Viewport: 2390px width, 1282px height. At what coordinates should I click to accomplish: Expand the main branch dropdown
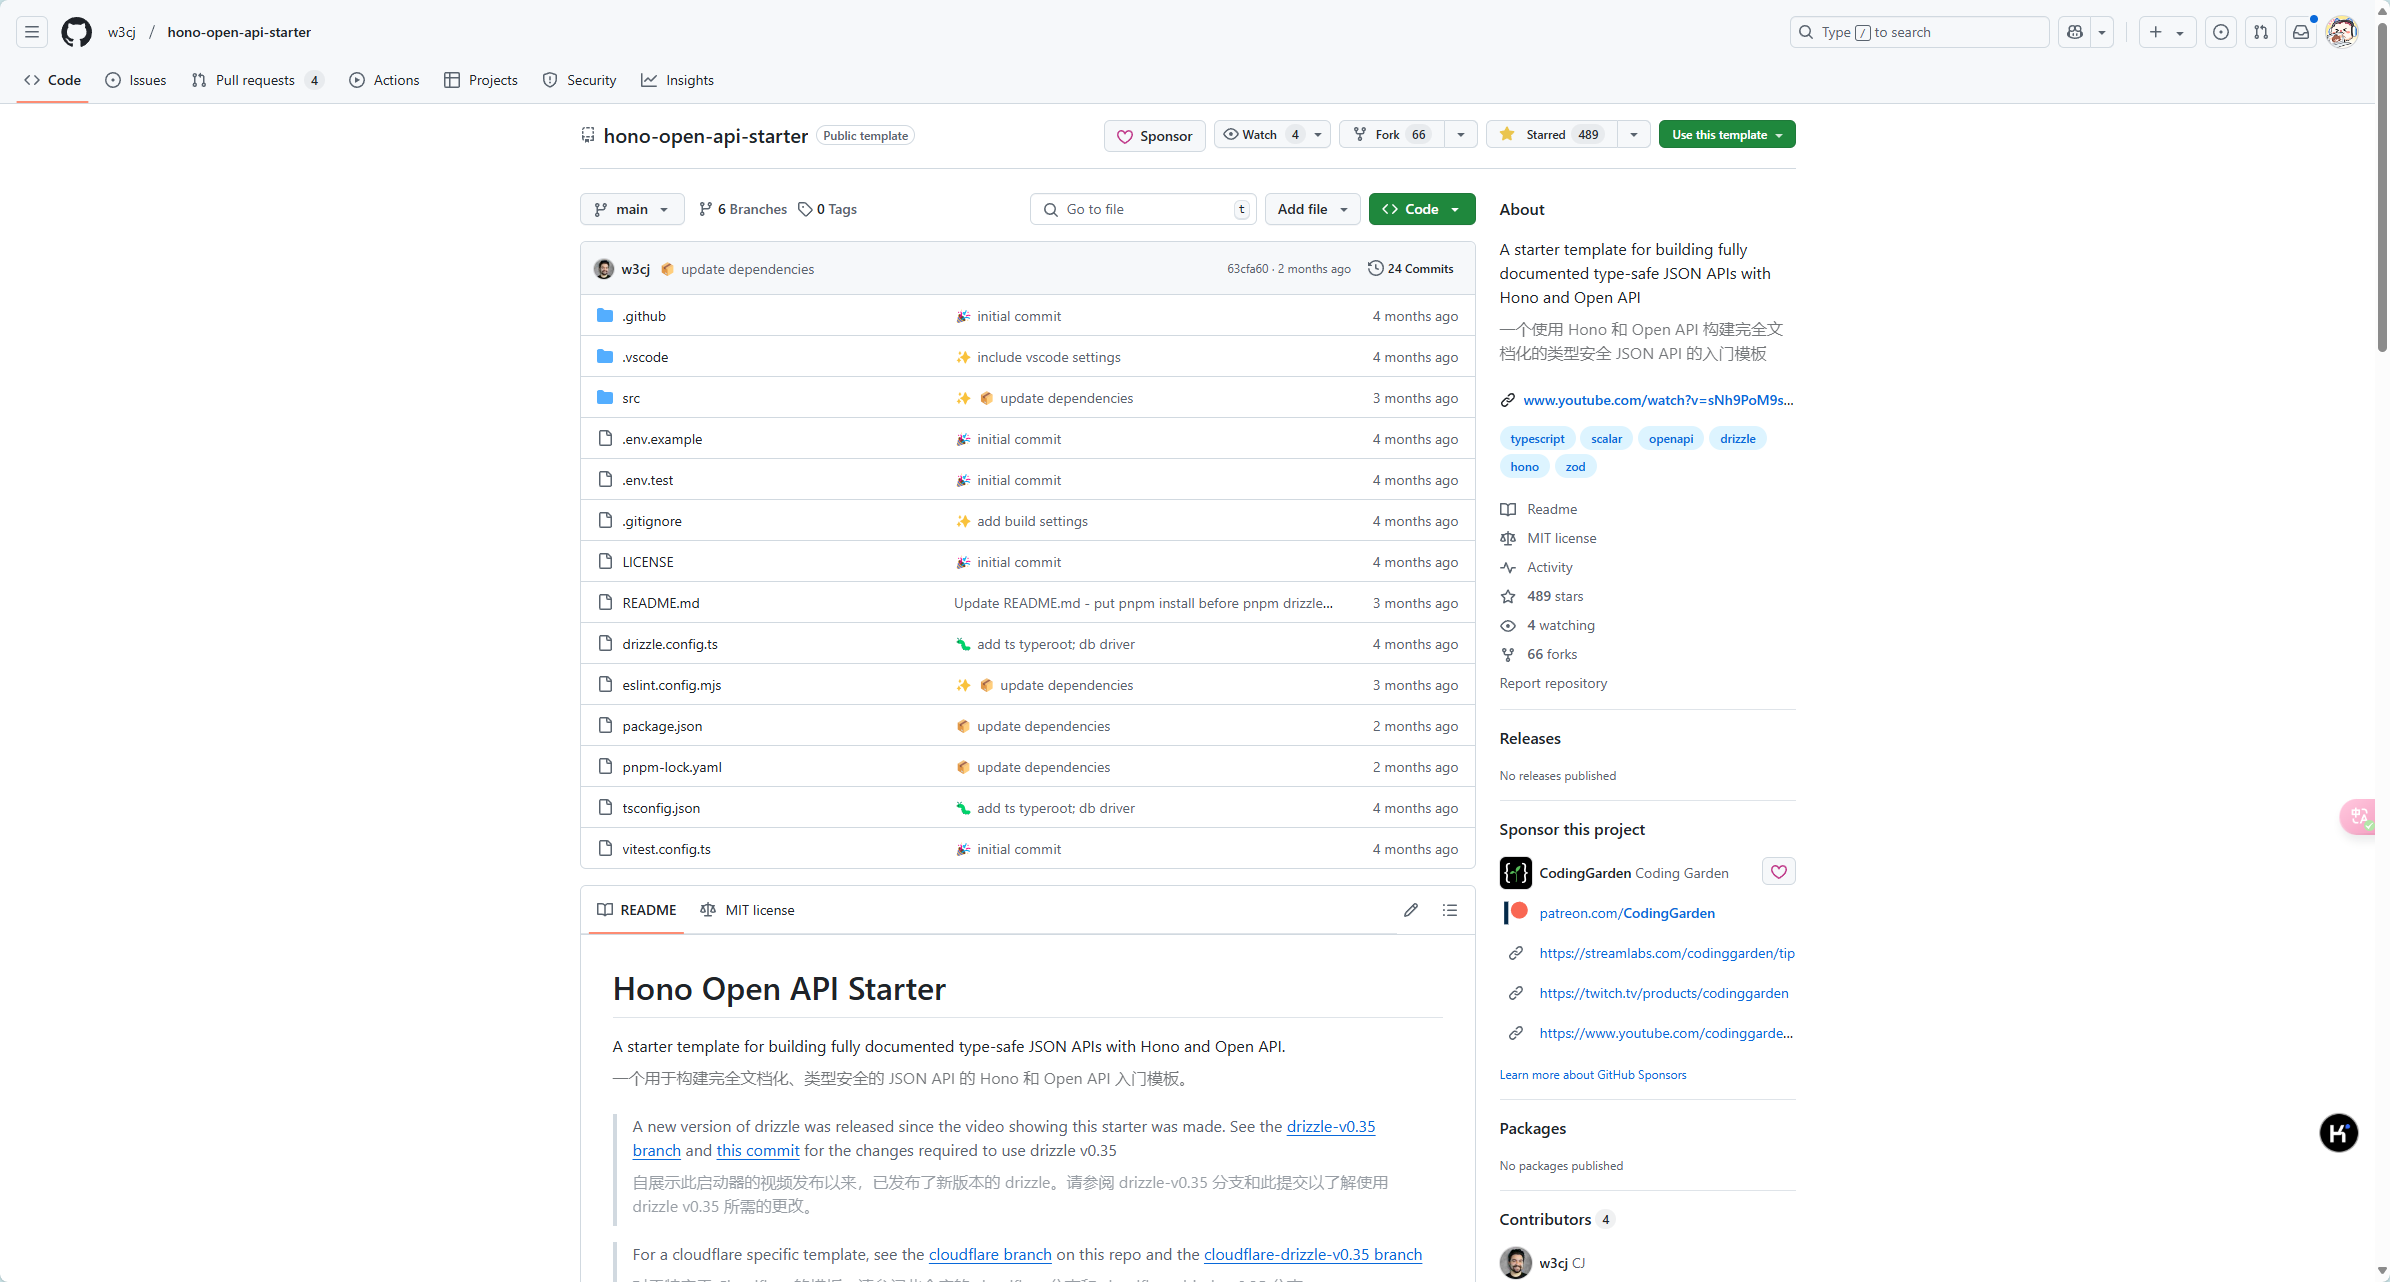[631, 209]
